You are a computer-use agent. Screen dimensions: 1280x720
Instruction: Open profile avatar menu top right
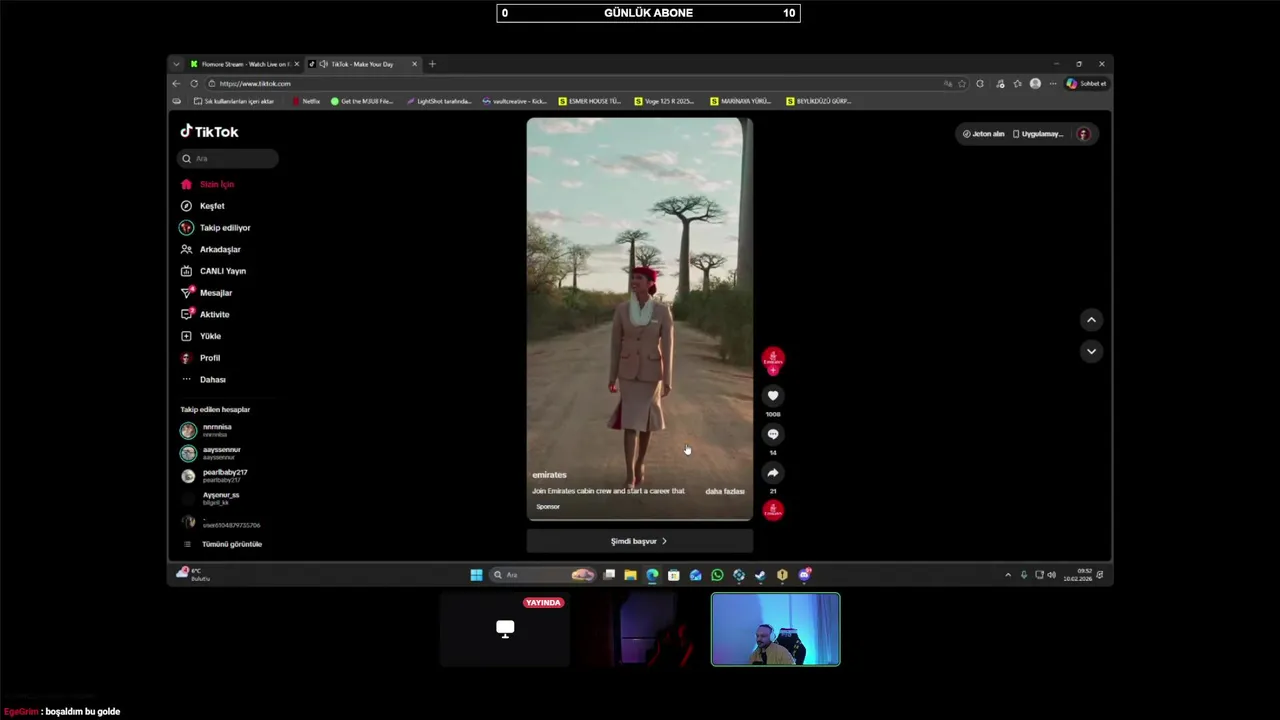click(x=1083, y=134)
